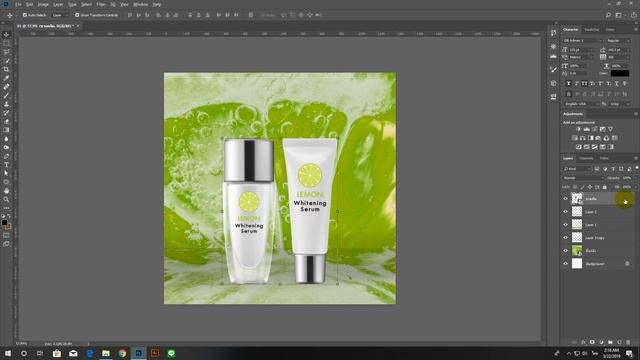Image resolution: width=640 pixels, height=360 pixels.
Task: Add Brightness/Contrast adjustment
Action: pyautogui.click(x=578, y=129)
